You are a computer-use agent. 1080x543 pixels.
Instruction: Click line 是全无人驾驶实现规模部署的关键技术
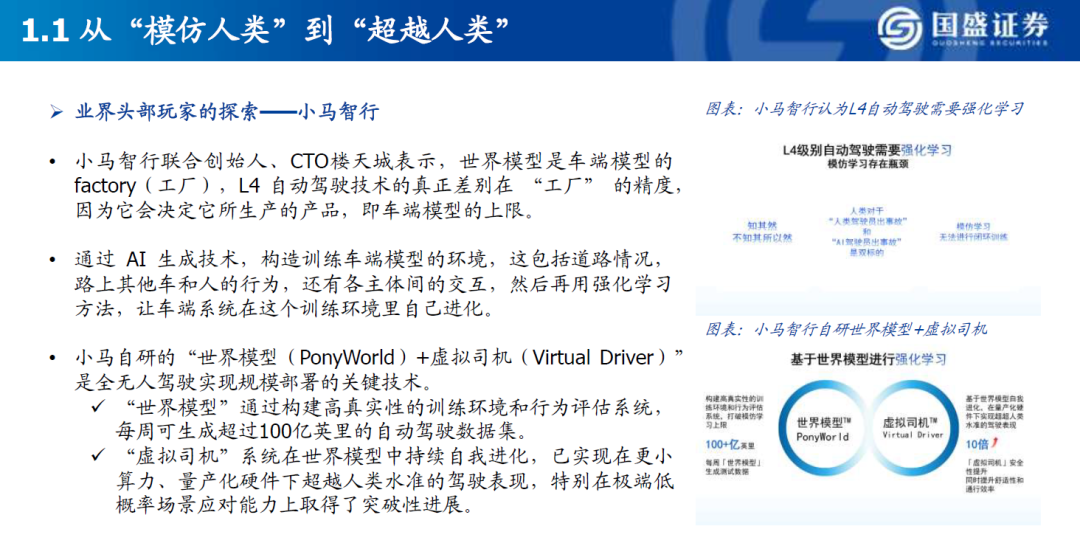[x=253, y=382]
